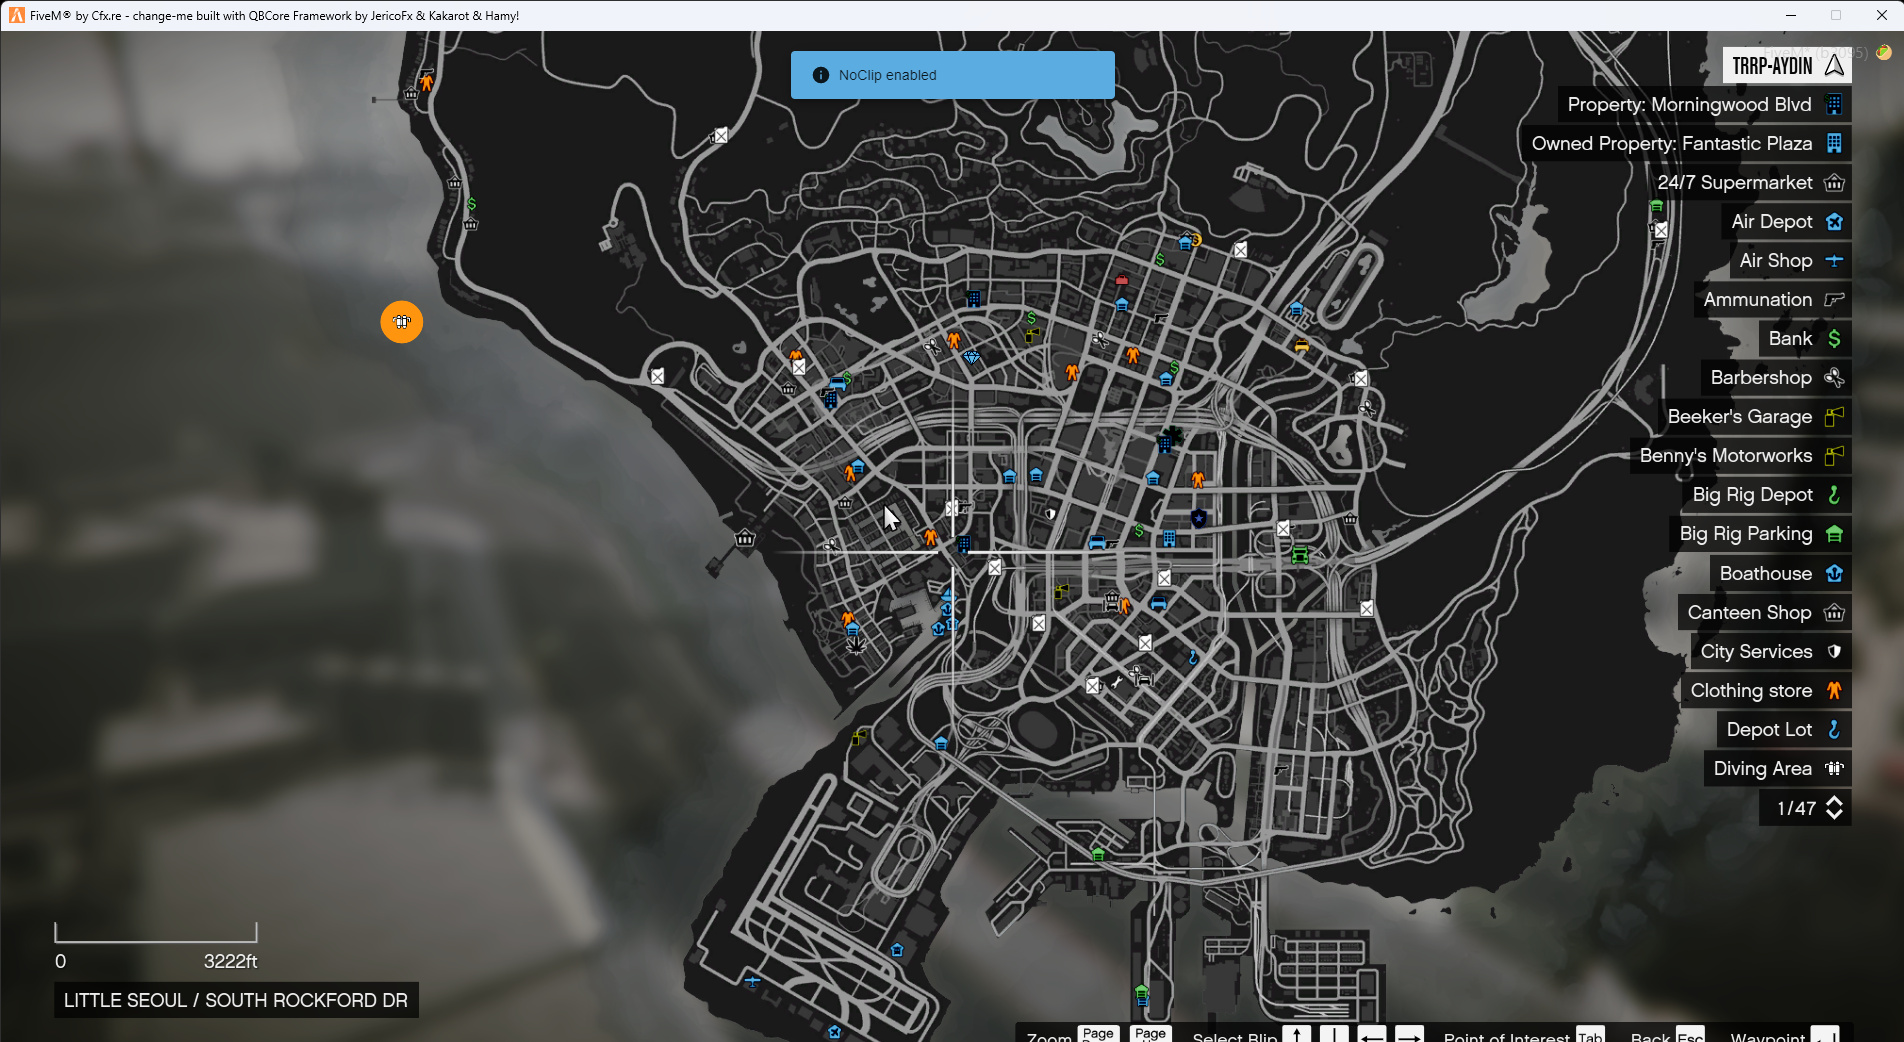The width and height of the screenshot is (1904, 1042).
Task: Click the Big Rig Parking garage icon
Action: (x=1834, y=534)
